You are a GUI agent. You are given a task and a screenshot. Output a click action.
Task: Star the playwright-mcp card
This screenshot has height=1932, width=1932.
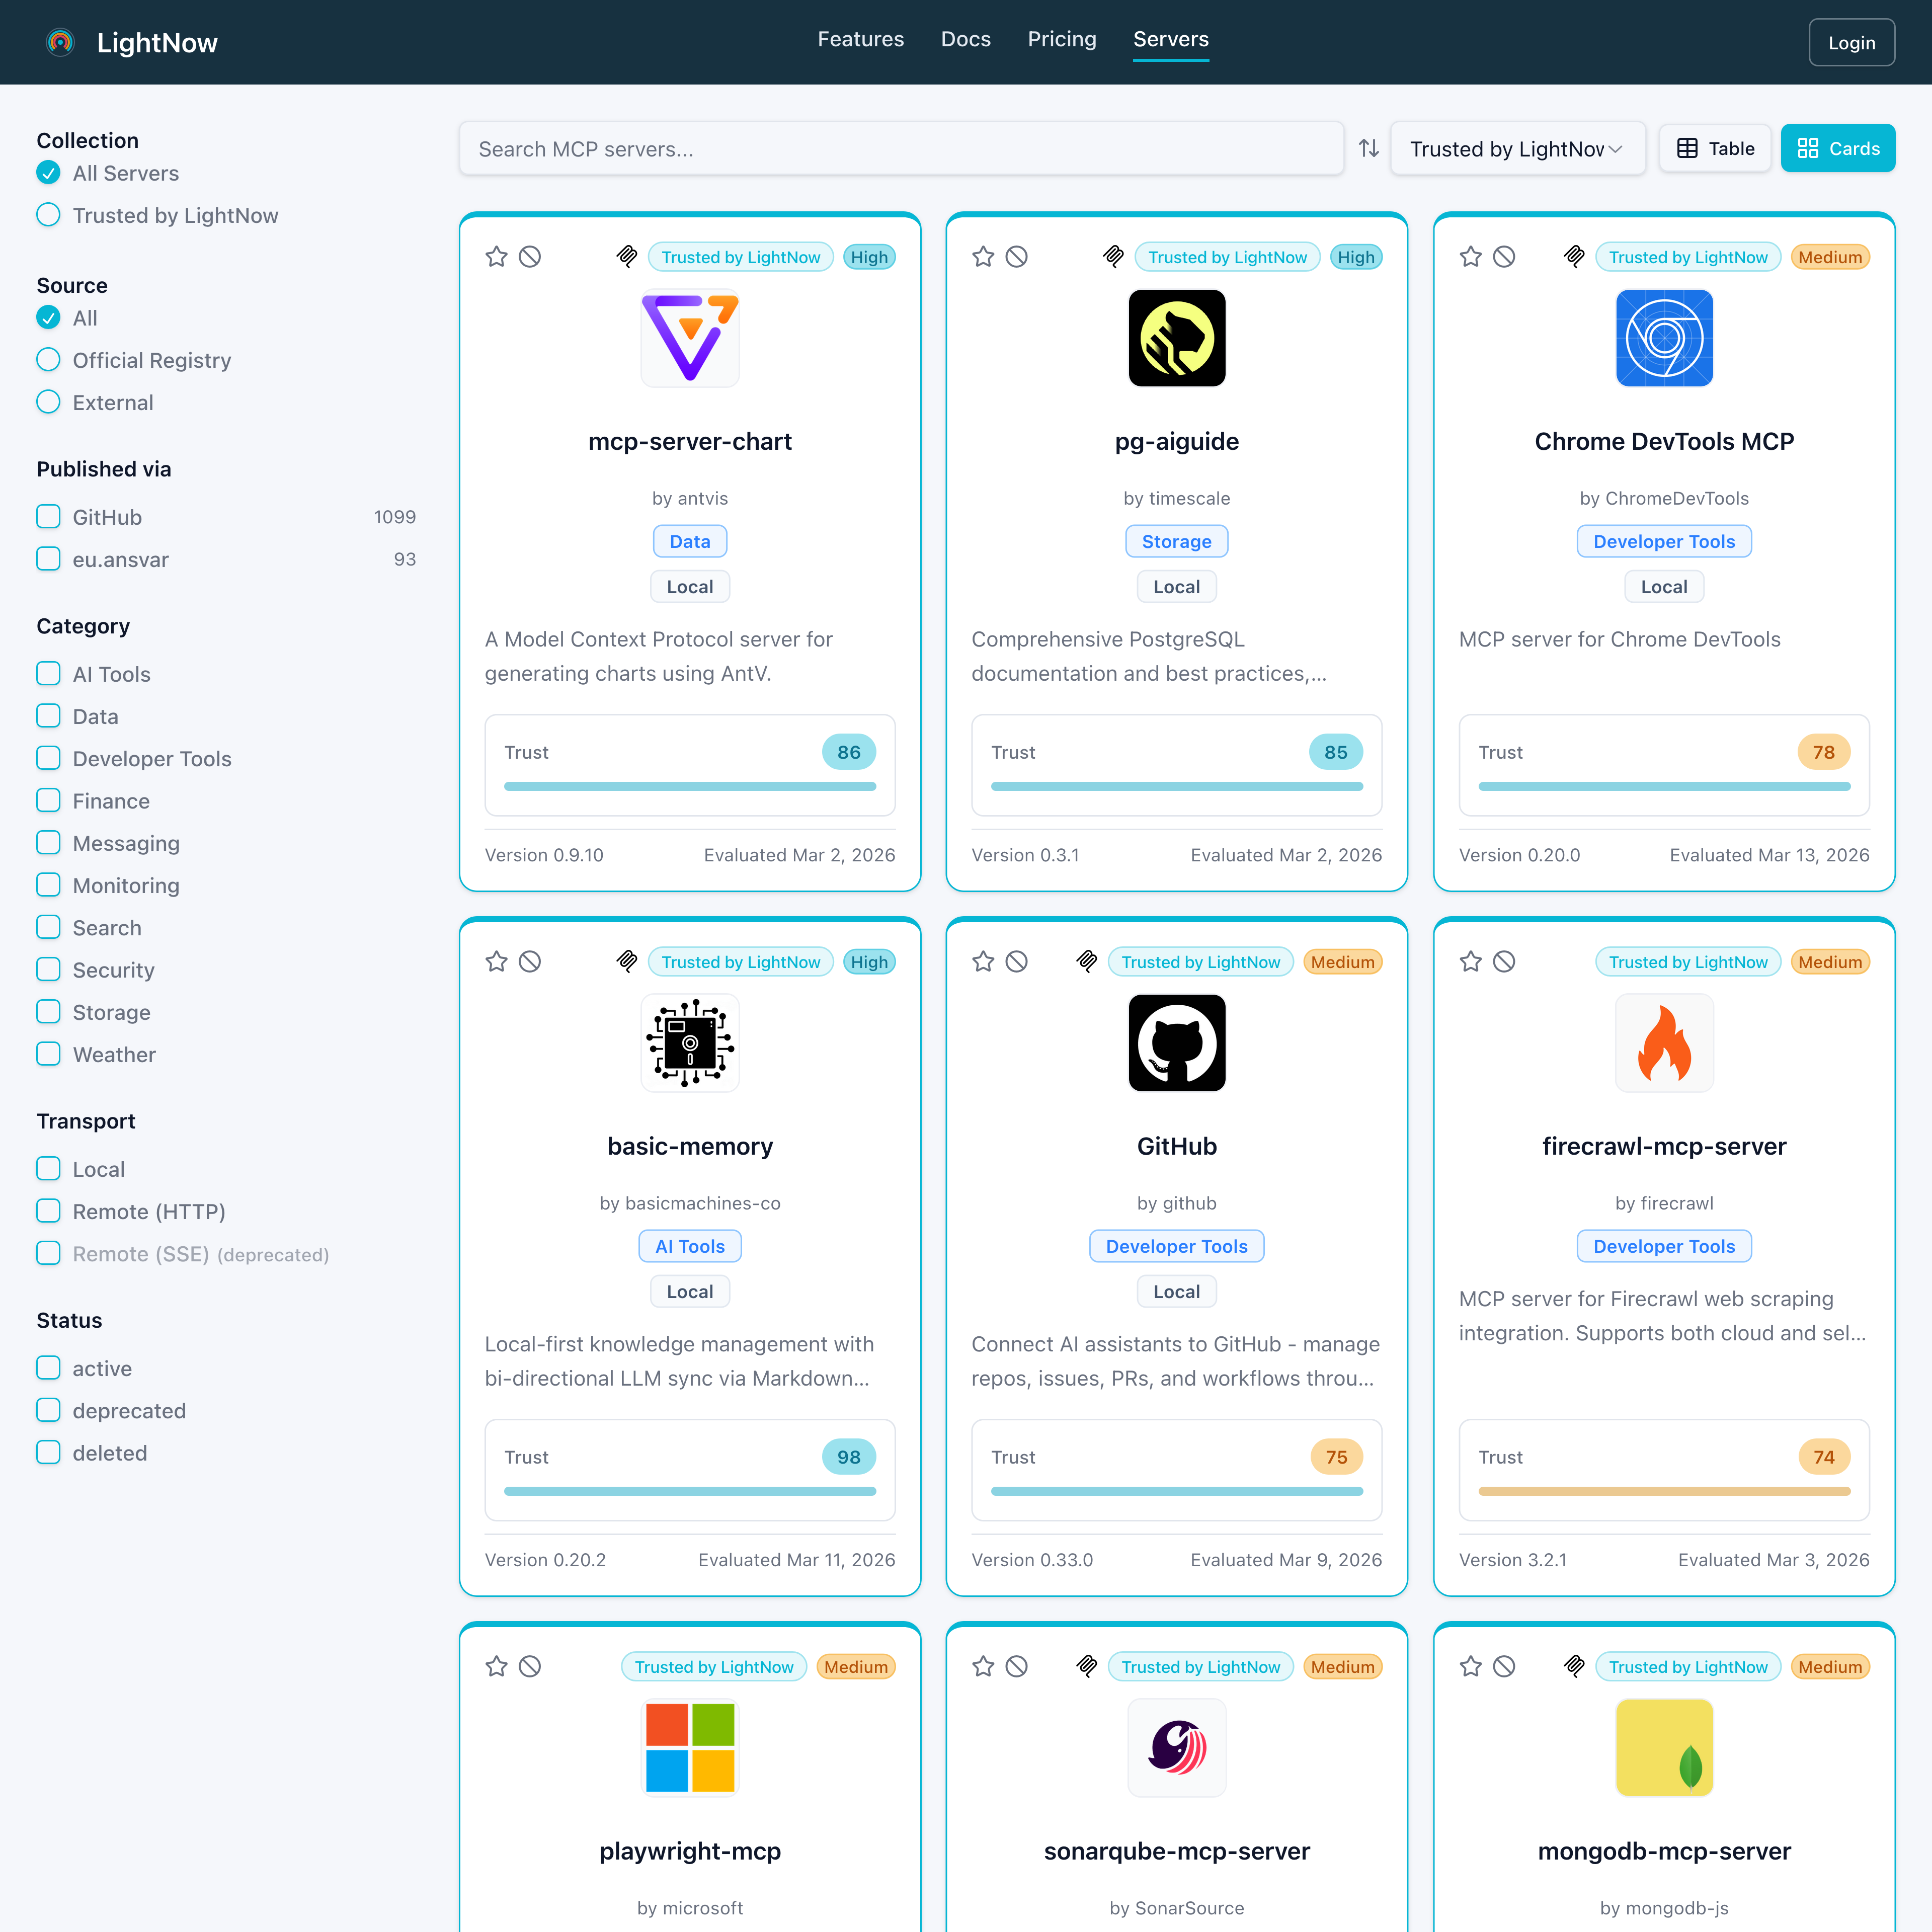point(497,1667)
